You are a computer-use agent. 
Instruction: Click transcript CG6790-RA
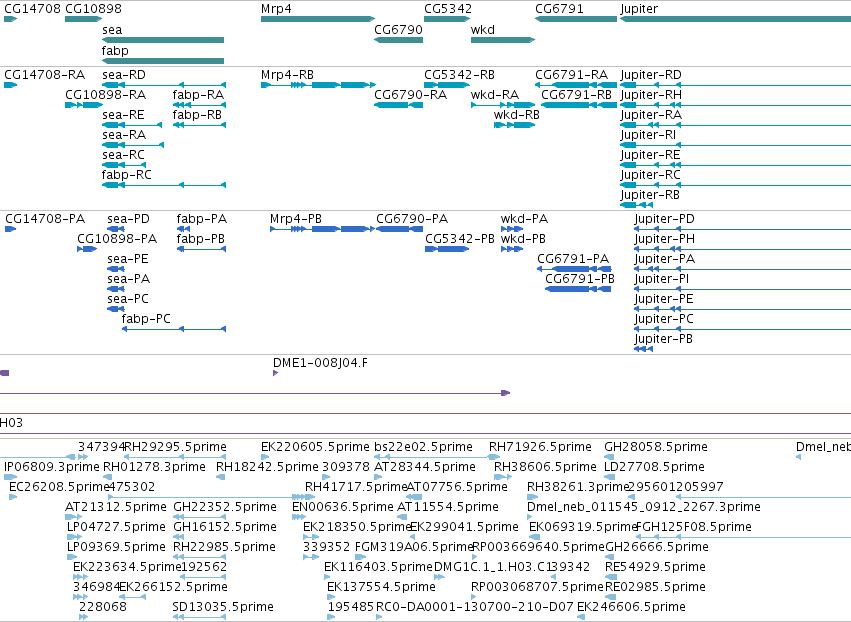[x=398, y=105]
